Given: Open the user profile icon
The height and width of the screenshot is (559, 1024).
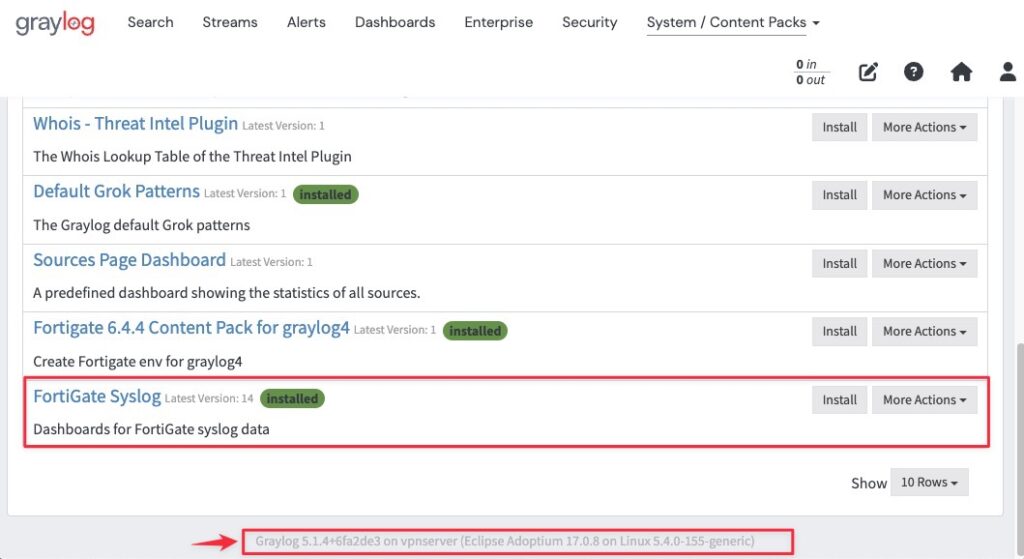Looking at the screenshot, I should (x=1008, y=71).
